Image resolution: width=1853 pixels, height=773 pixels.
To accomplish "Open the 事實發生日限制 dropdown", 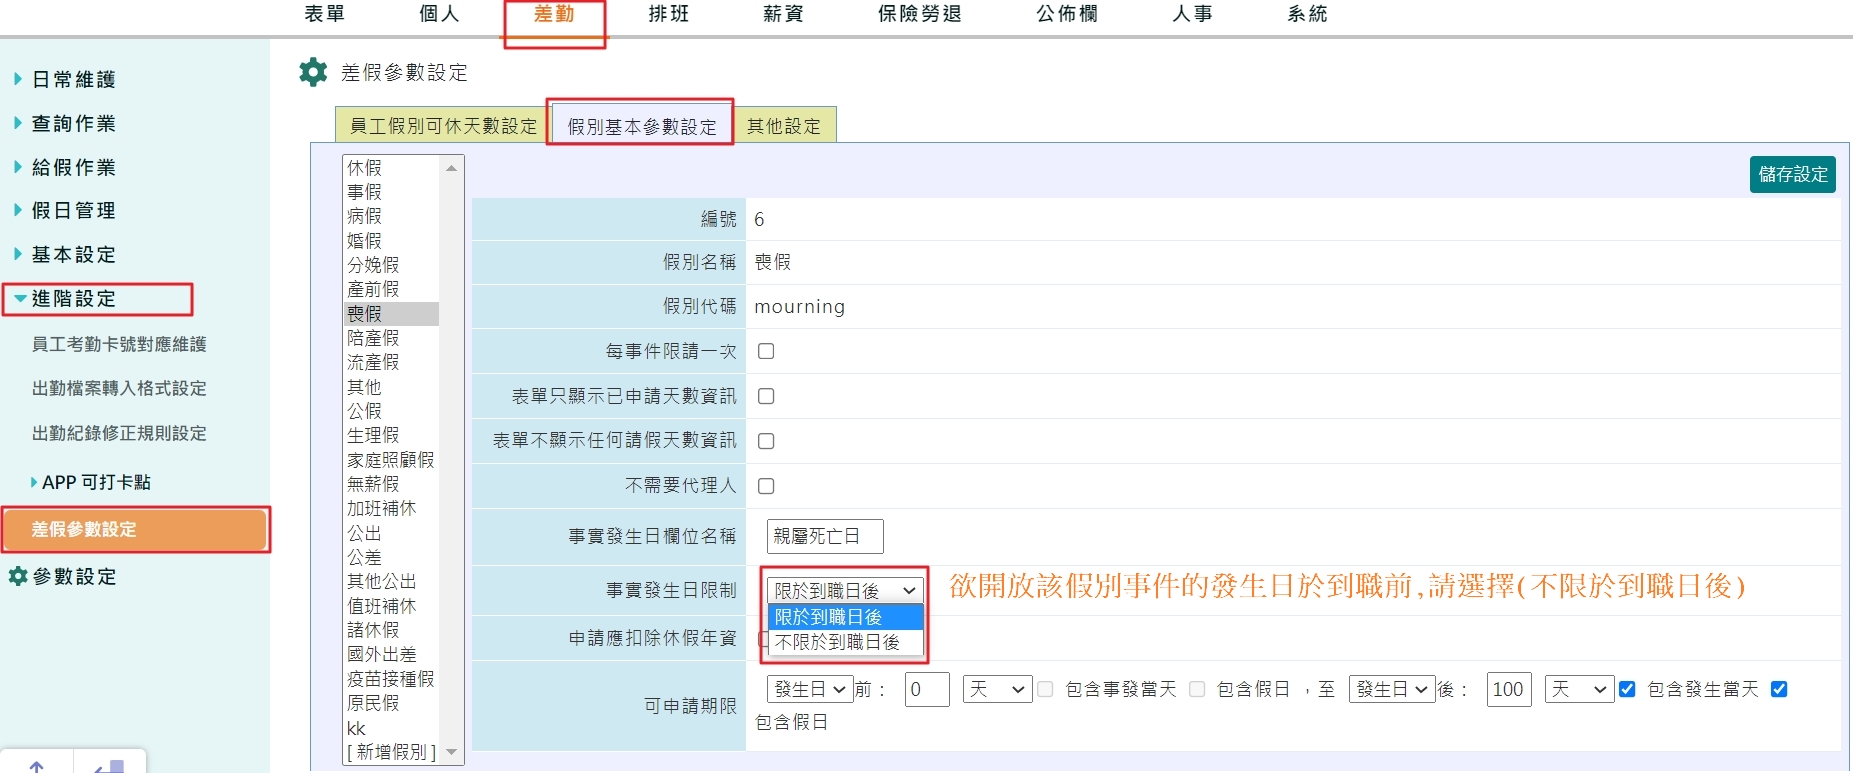I will click(x=845, y=591).
